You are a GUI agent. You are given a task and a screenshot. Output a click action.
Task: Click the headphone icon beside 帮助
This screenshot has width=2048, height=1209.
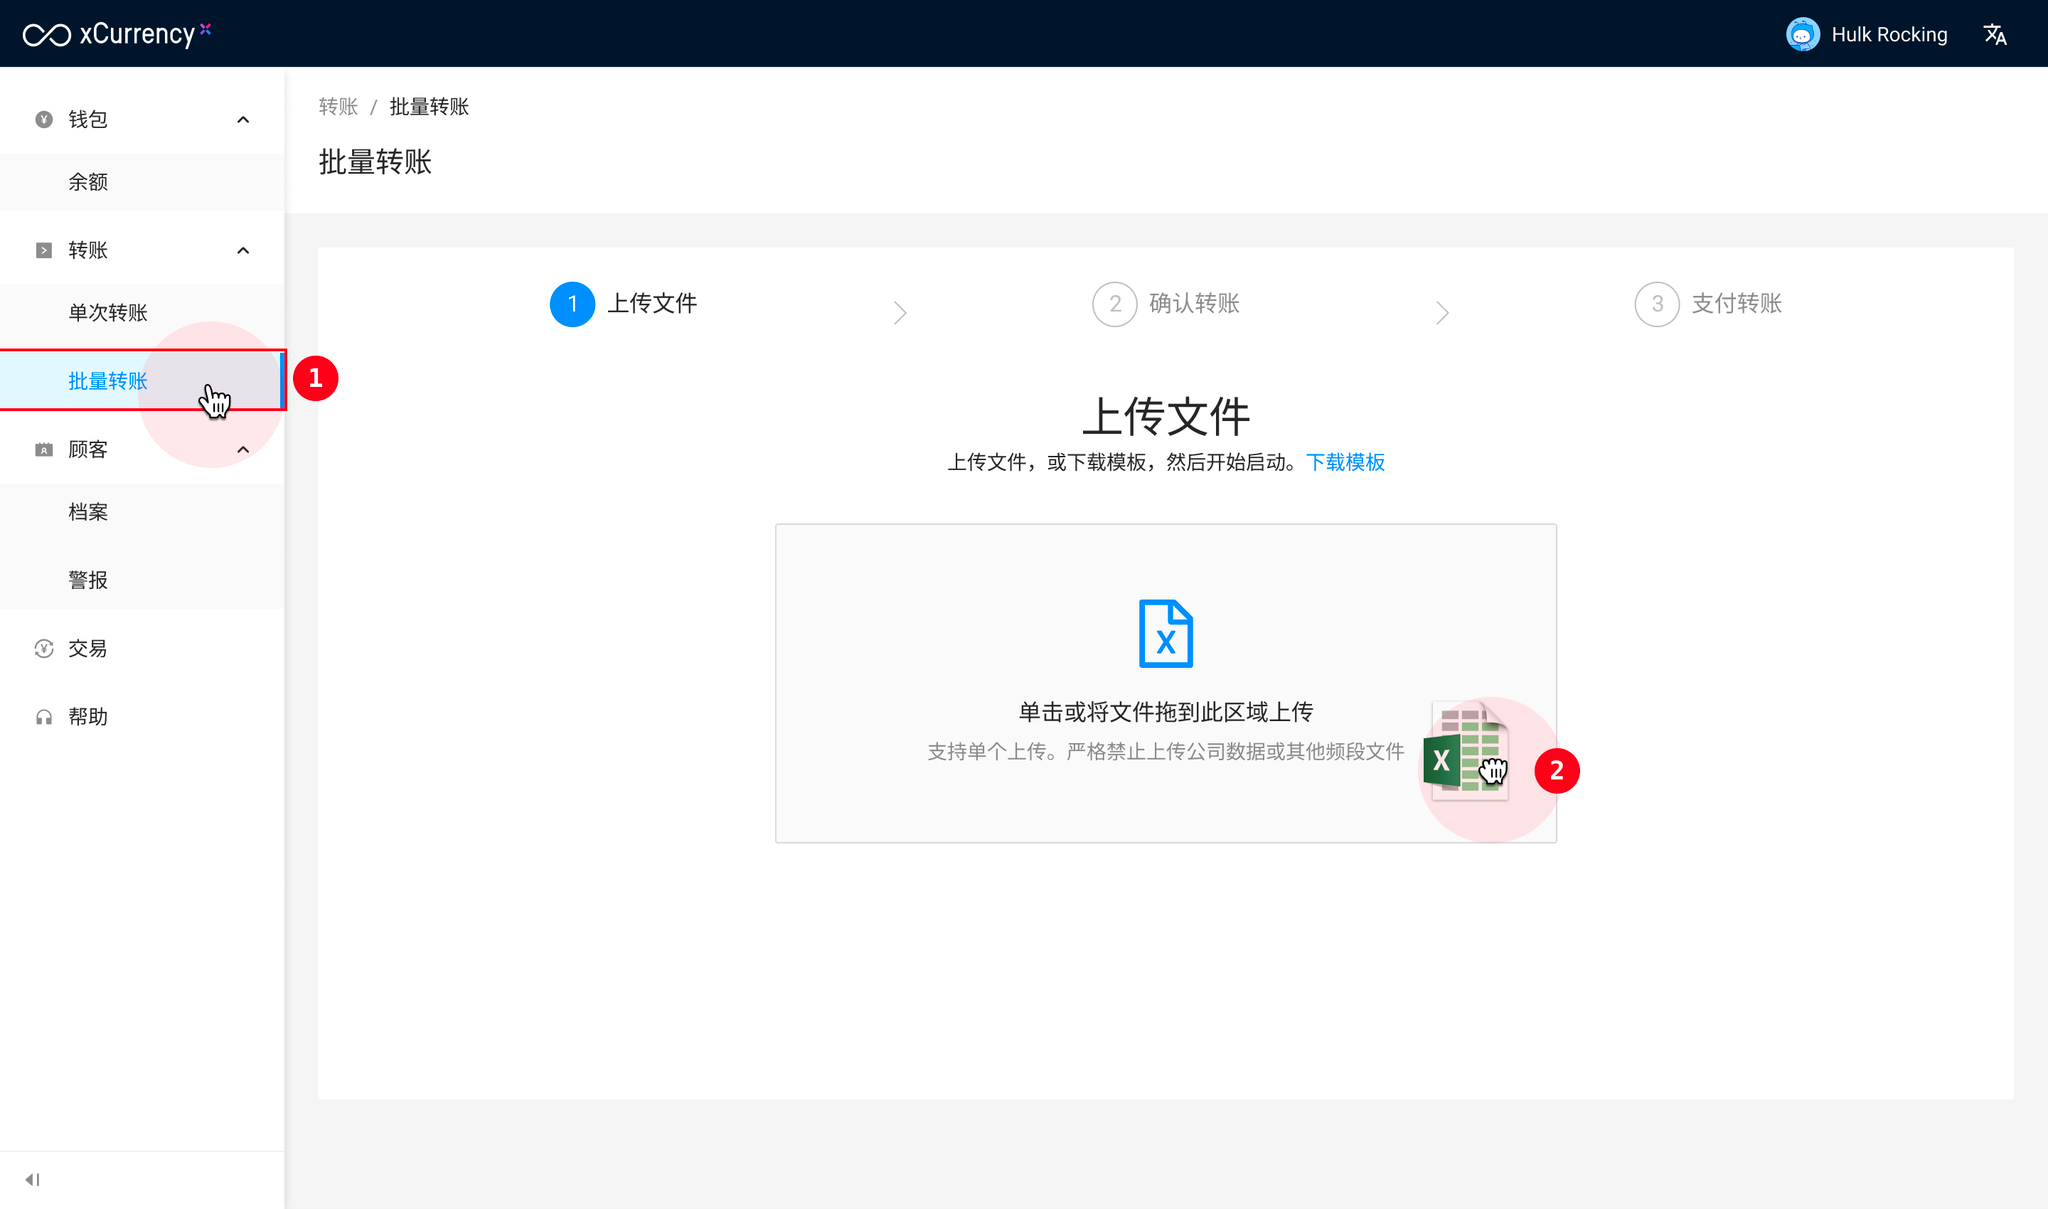[44, 717]
